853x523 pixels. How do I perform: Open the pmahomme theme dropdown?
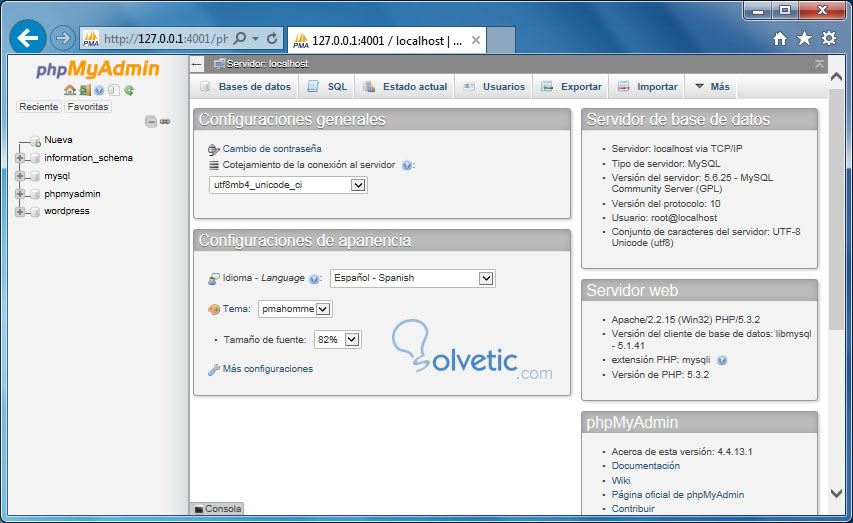point(295,309)
